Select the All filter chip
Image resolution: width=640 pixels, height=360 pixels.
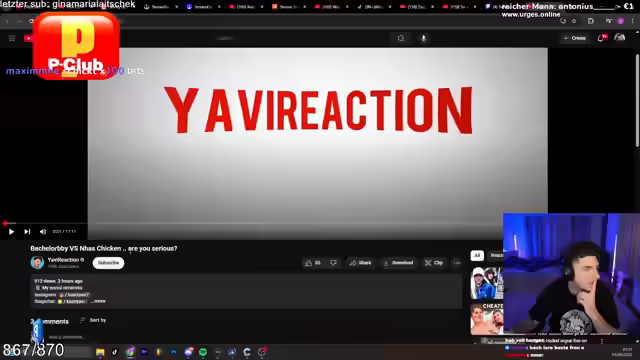477,256
